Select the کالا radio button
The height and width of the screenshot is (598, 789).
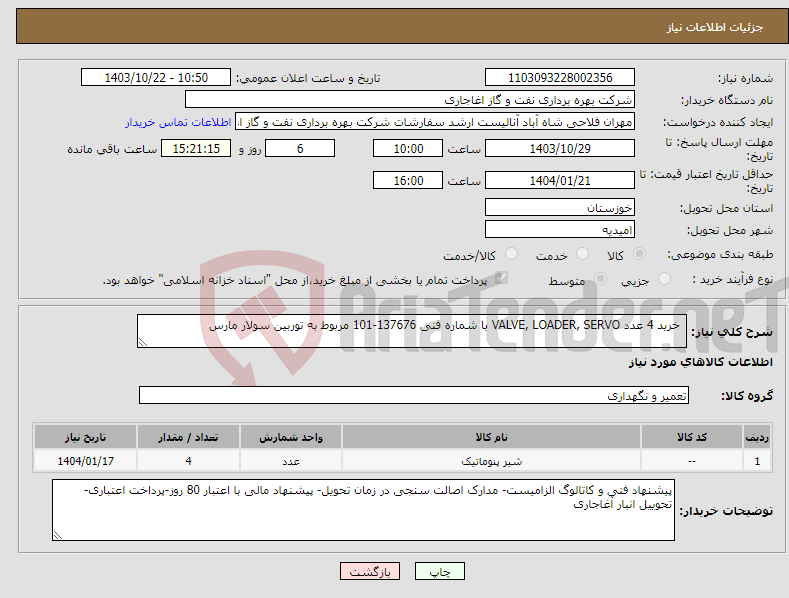[639, 254]
